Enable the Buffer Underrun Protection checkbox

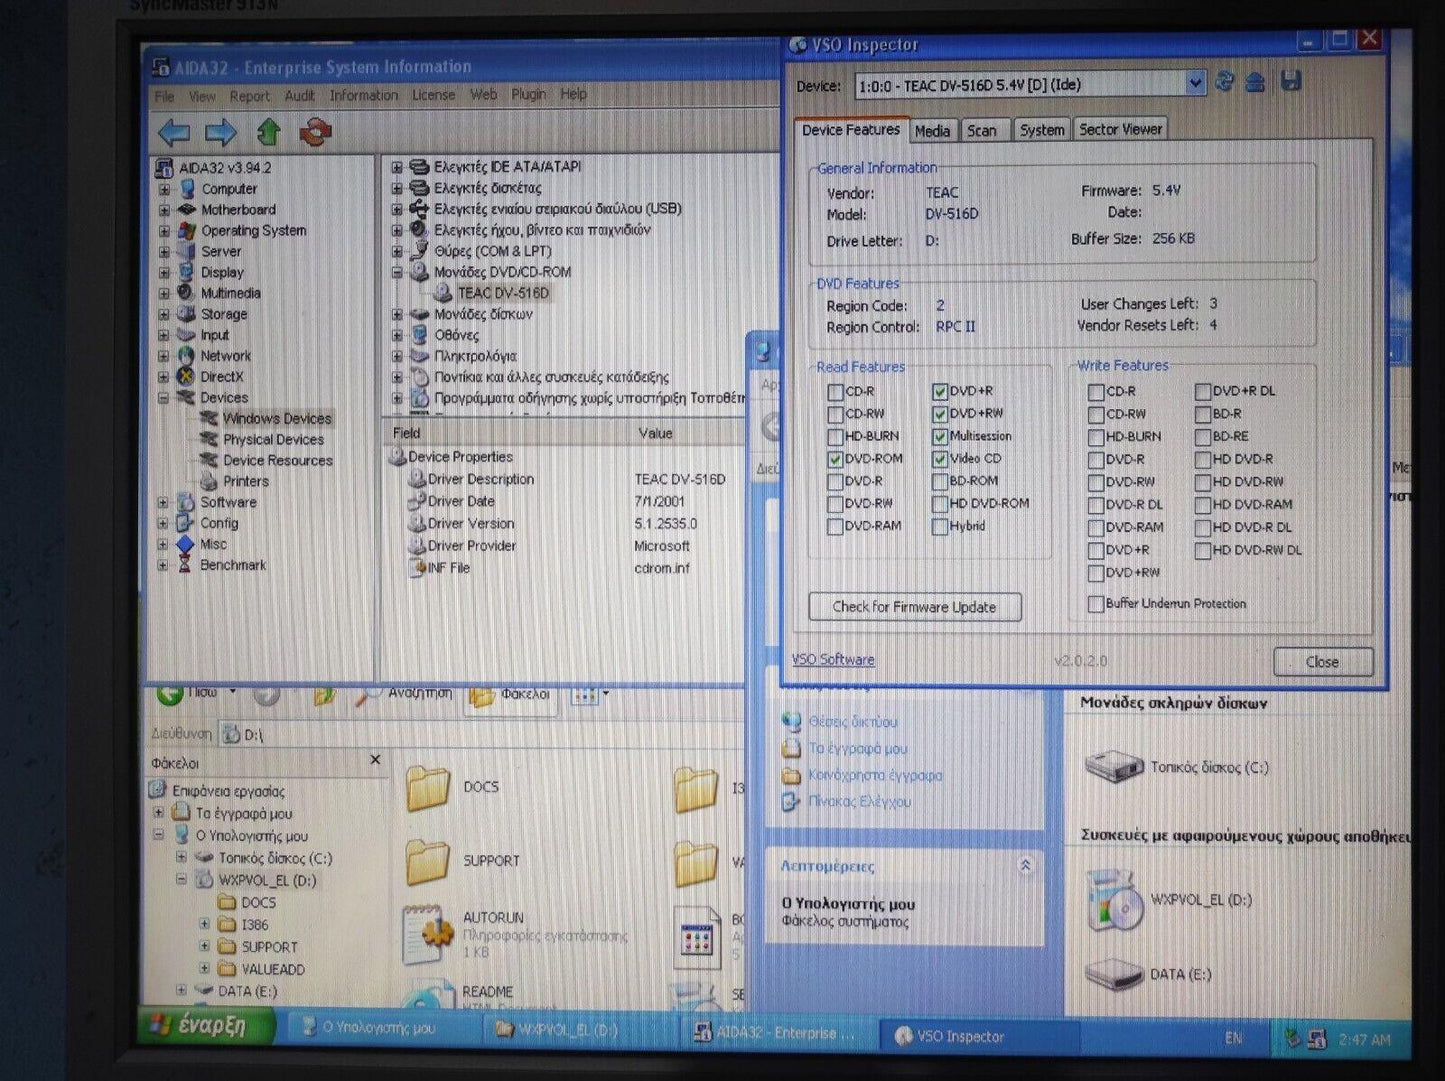1096,604
